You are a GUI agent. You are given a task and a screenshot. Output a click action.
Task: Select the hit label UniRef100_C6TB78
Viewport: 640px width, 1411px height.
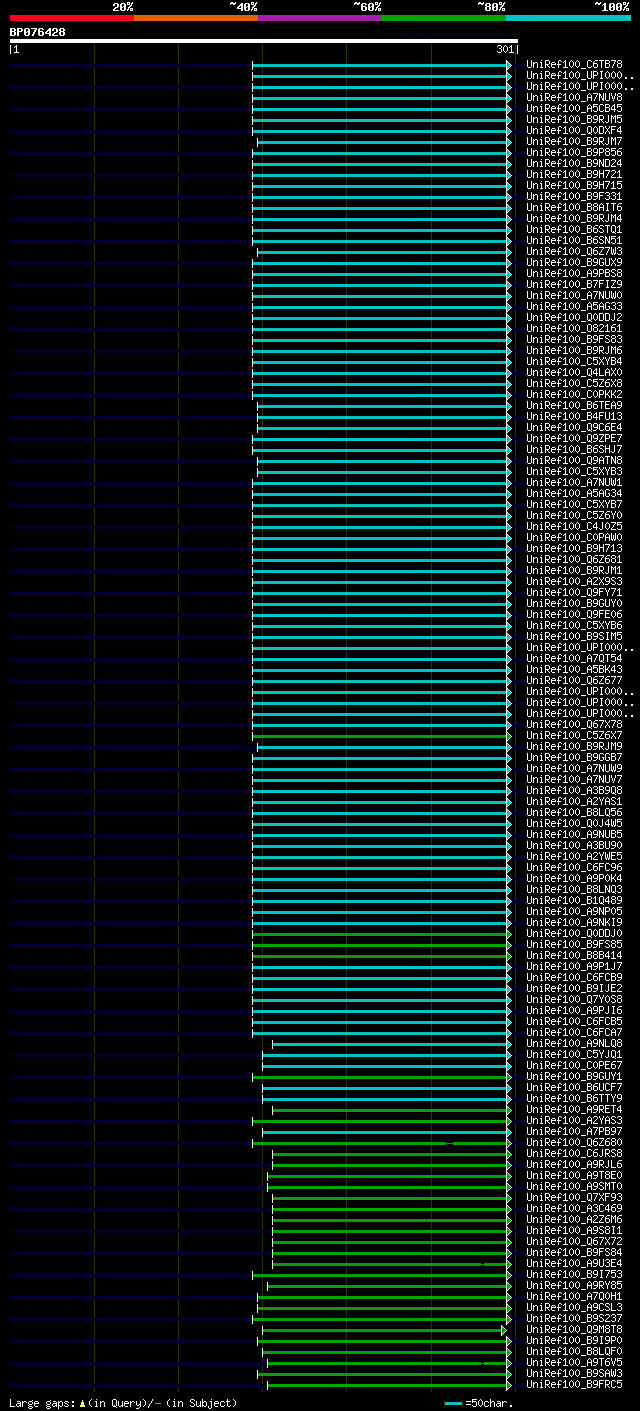point(574,65)
